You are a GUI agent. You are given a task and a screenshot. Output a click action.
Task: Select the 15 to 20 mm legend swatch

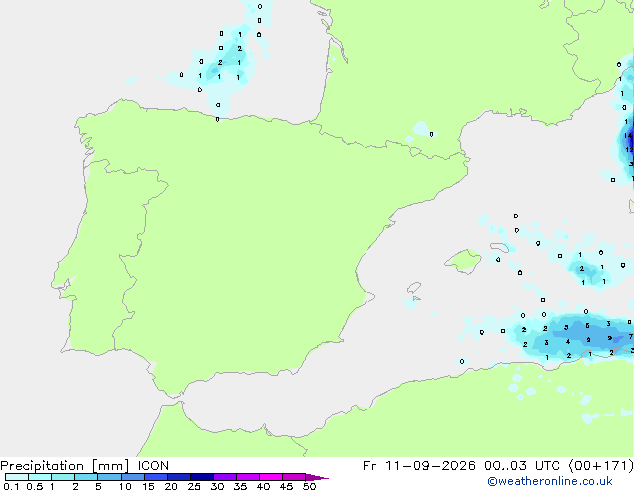coord(156,477)
